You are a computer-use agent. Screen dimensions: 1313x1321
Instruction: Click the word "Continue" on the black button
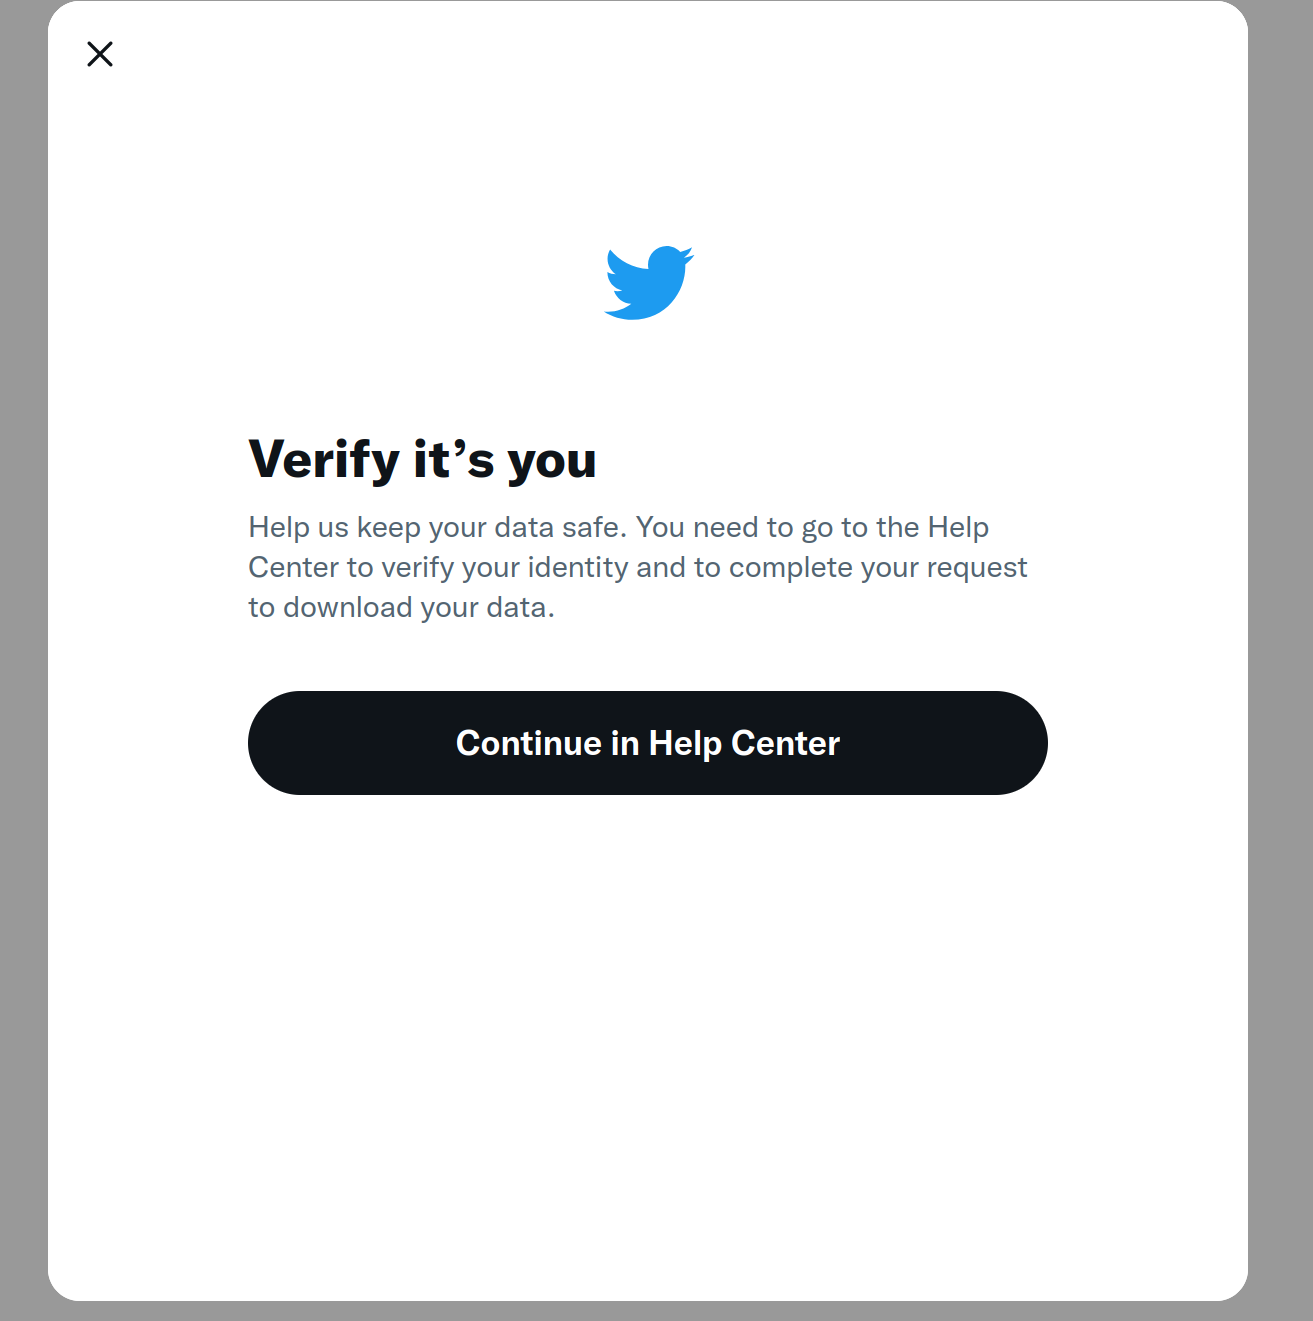pyautogui.click(x=528, y=743)
